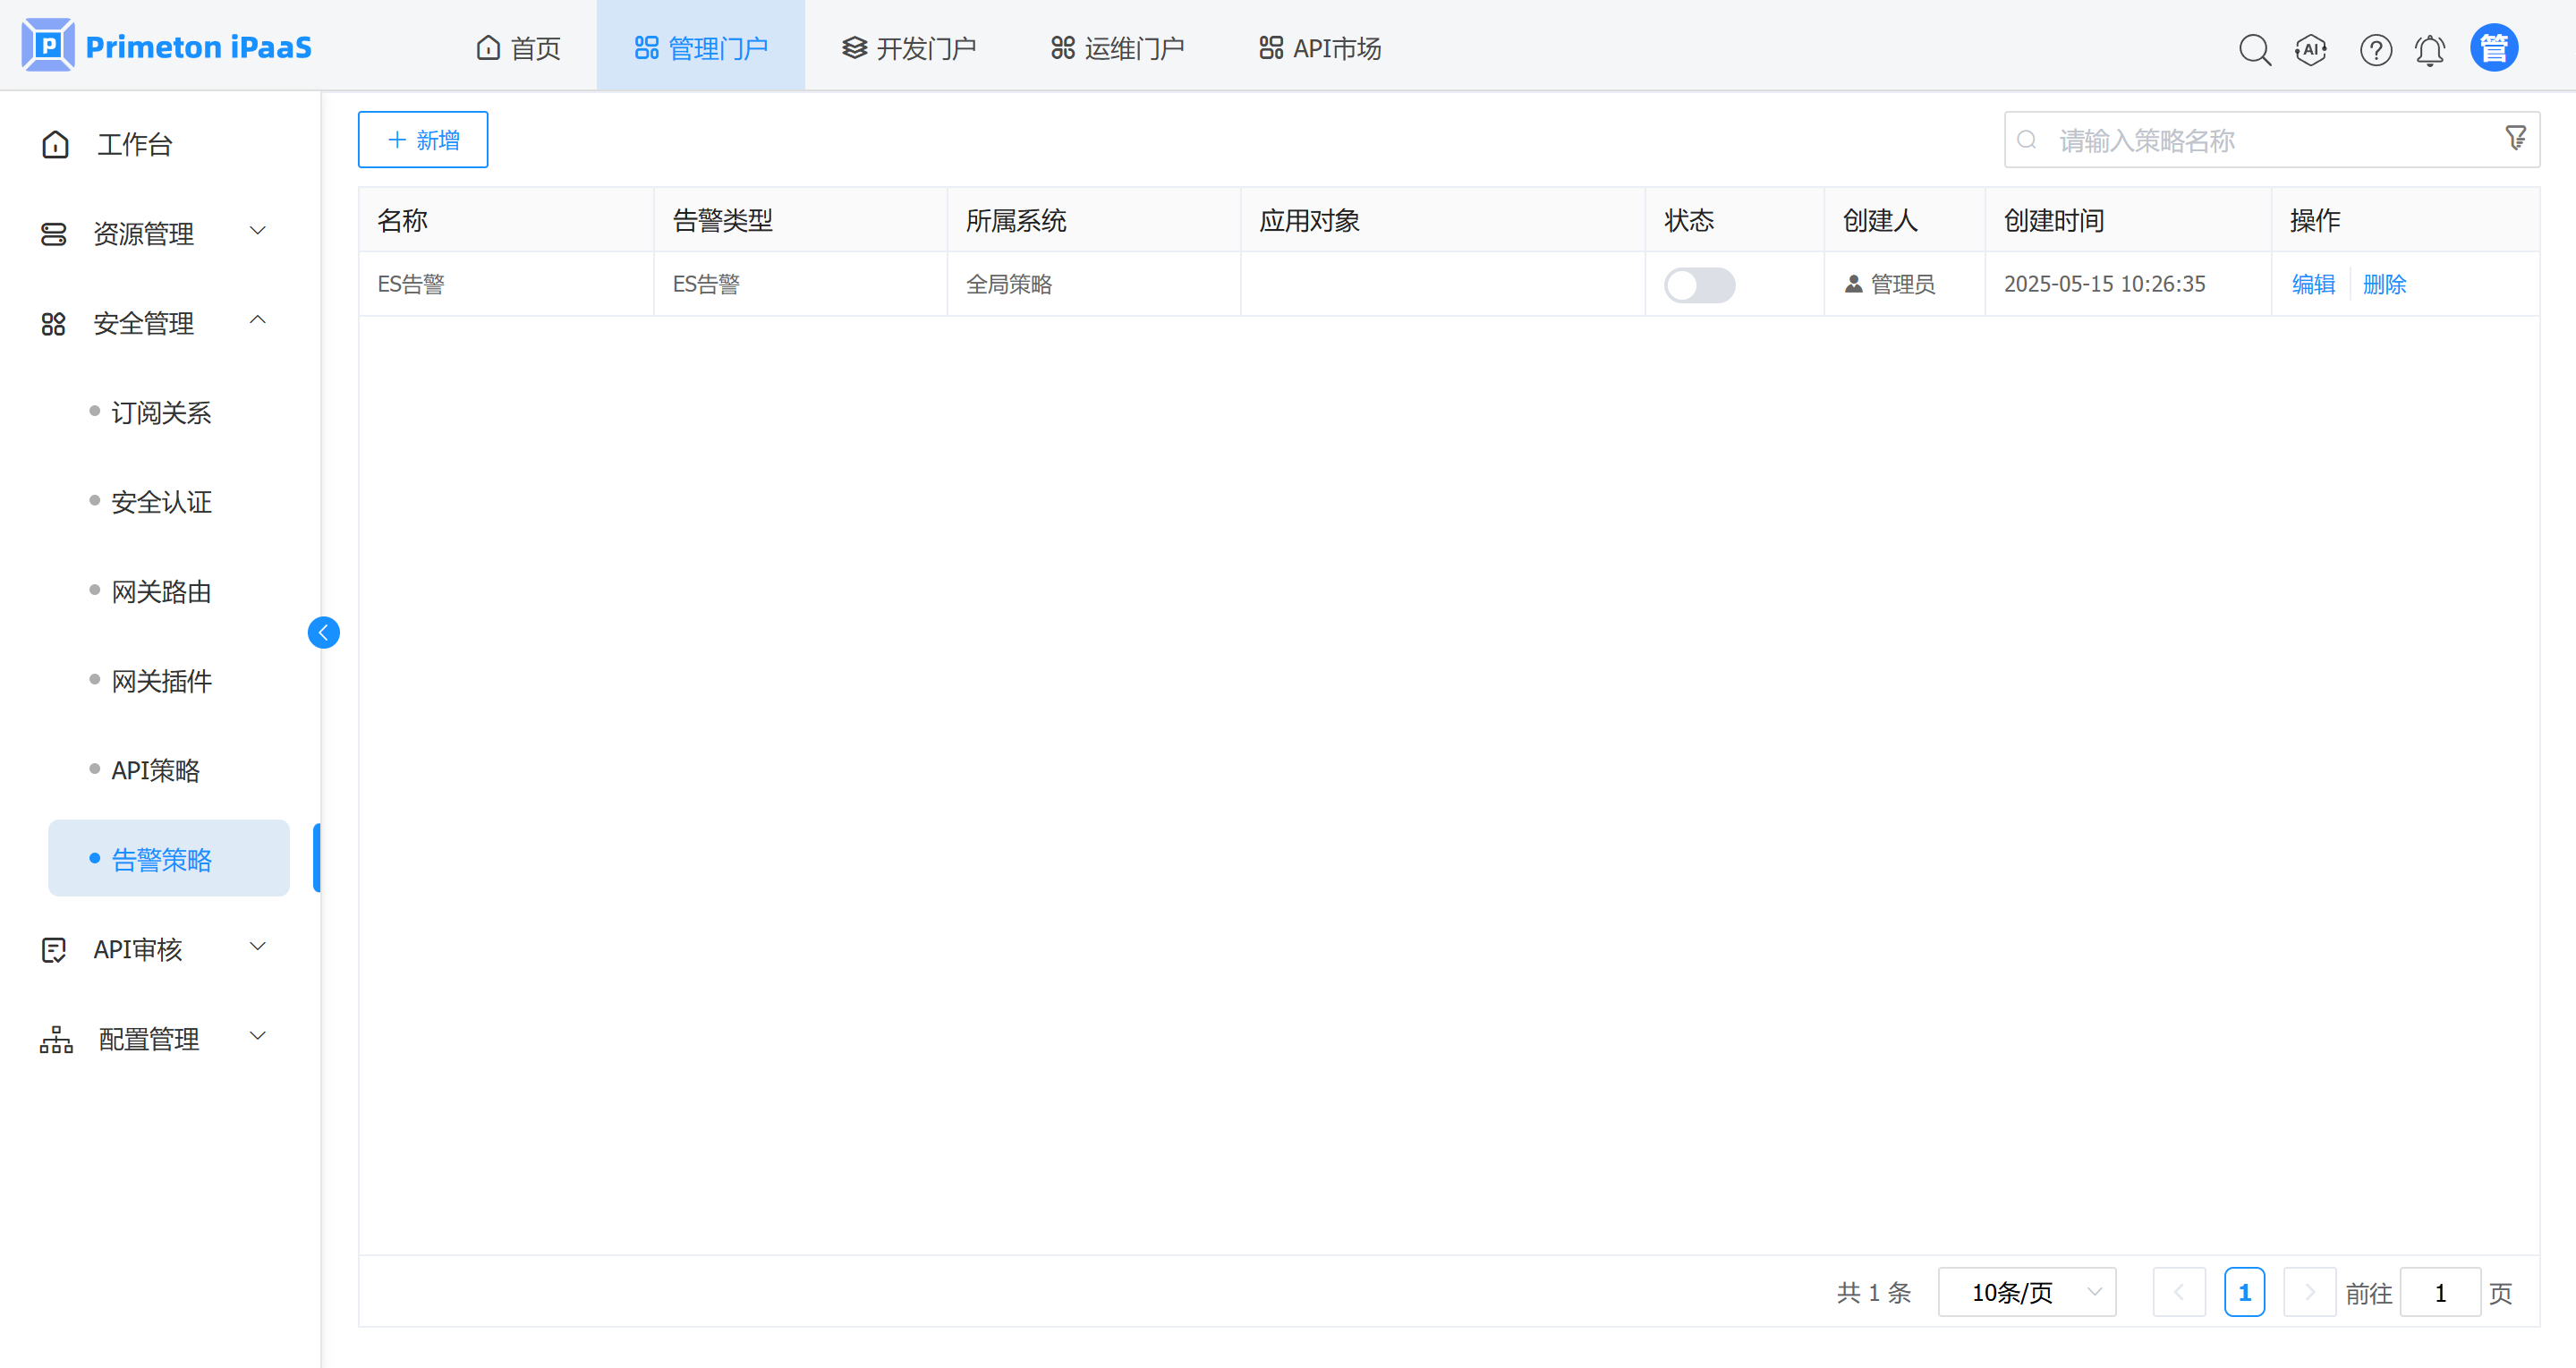Click the strategy name search field

(x=2260, y=140)
